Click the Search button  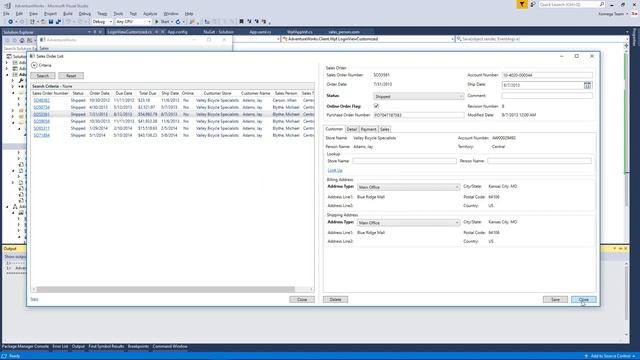43,76
